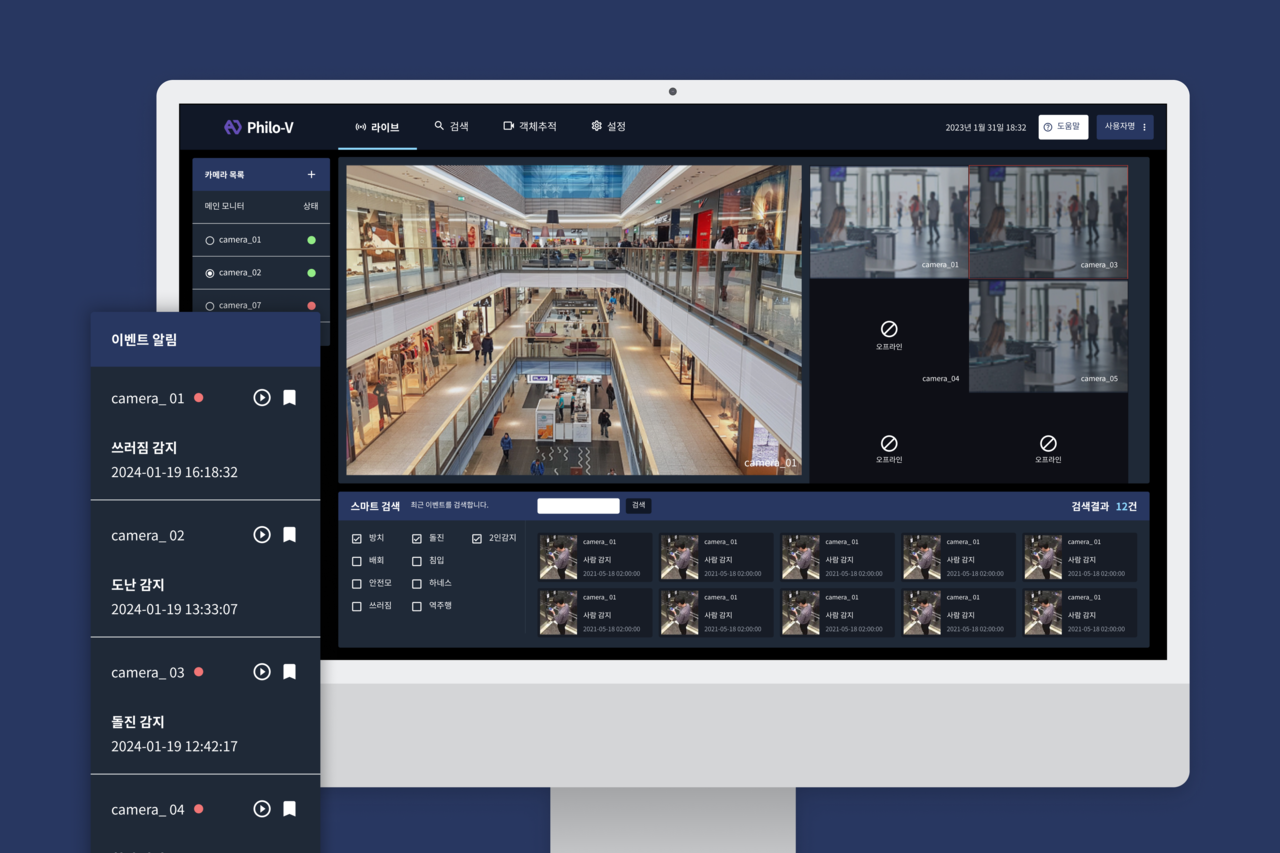The height and width of the screenshot is (853, 1280).
Task: Play the camera_01 fall detection event
Action: [262, 398]
